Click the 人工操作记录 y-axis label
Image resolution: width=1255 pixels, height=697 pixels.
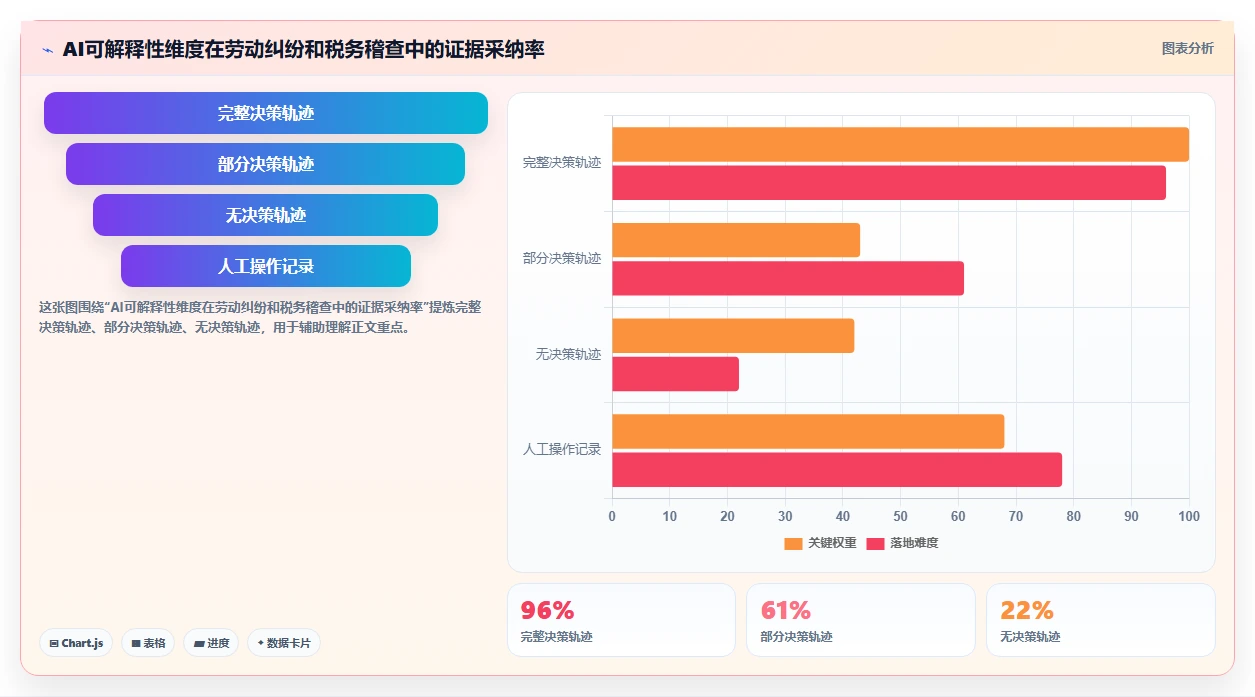pos(562,449)
